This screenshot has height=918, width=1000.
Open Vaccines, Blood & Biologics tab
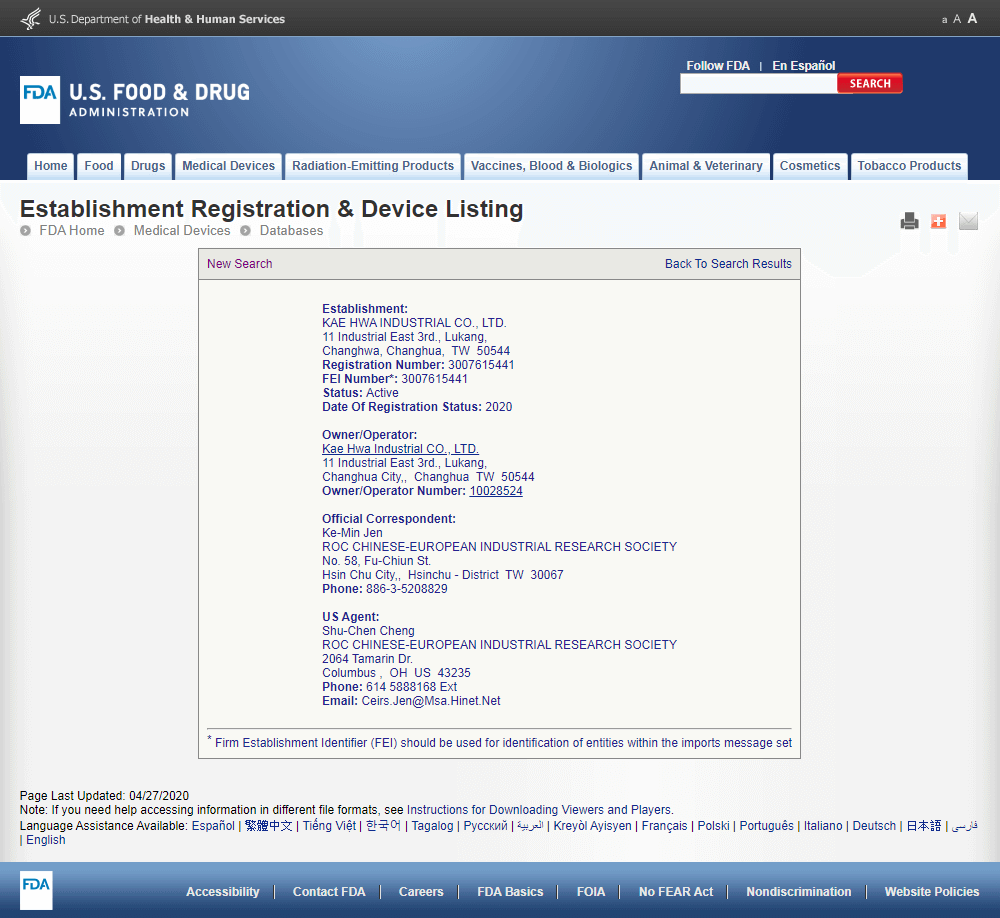click(552, 166)
